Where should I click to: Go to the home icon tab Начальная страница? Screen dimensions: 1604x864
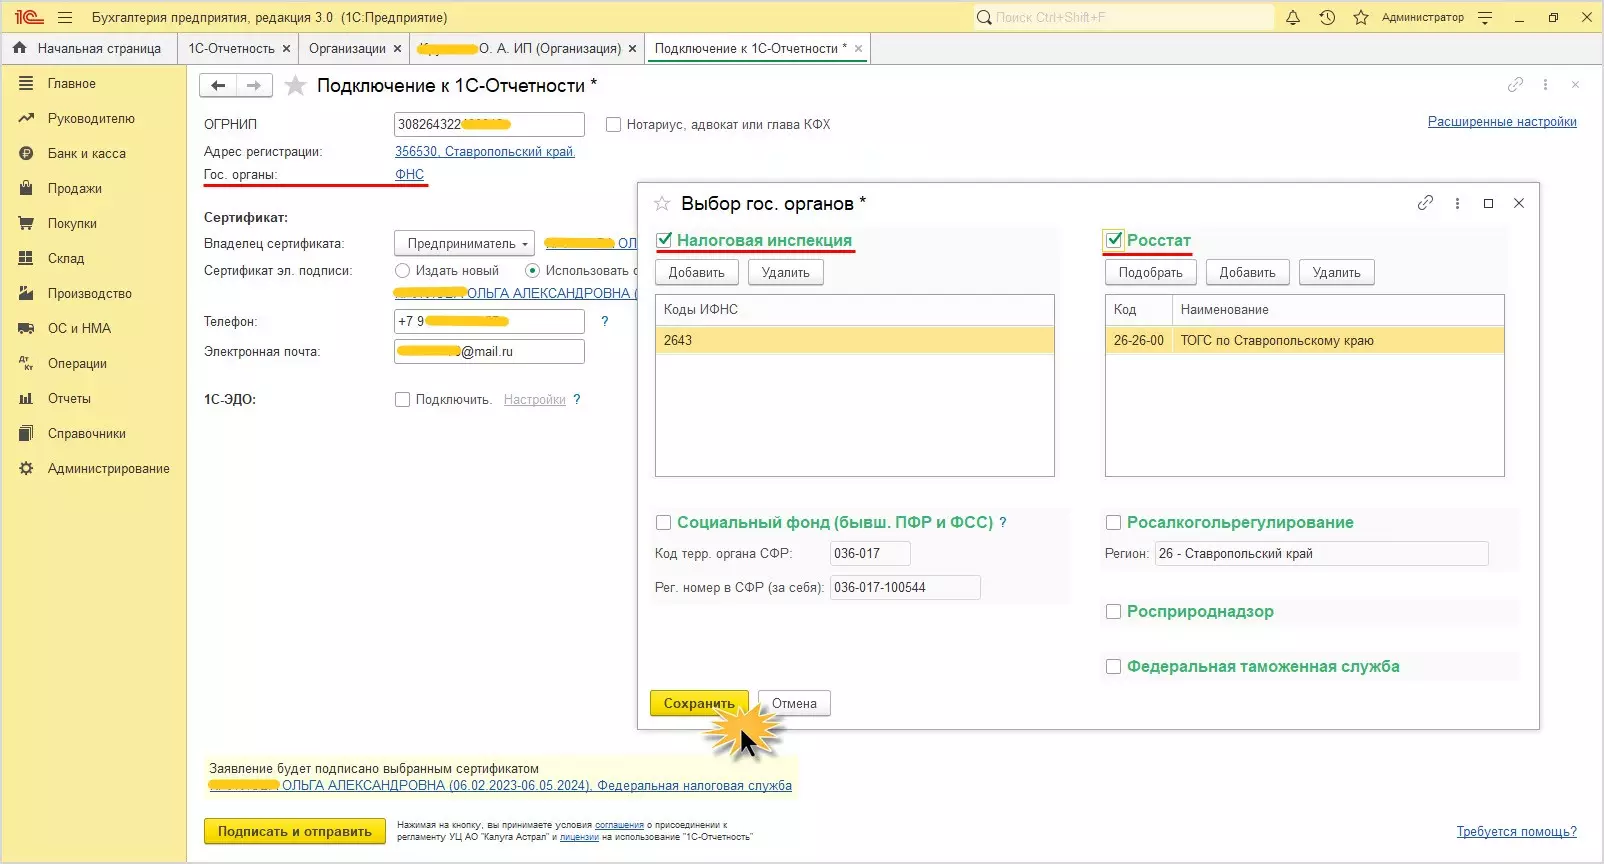[88, 48]
